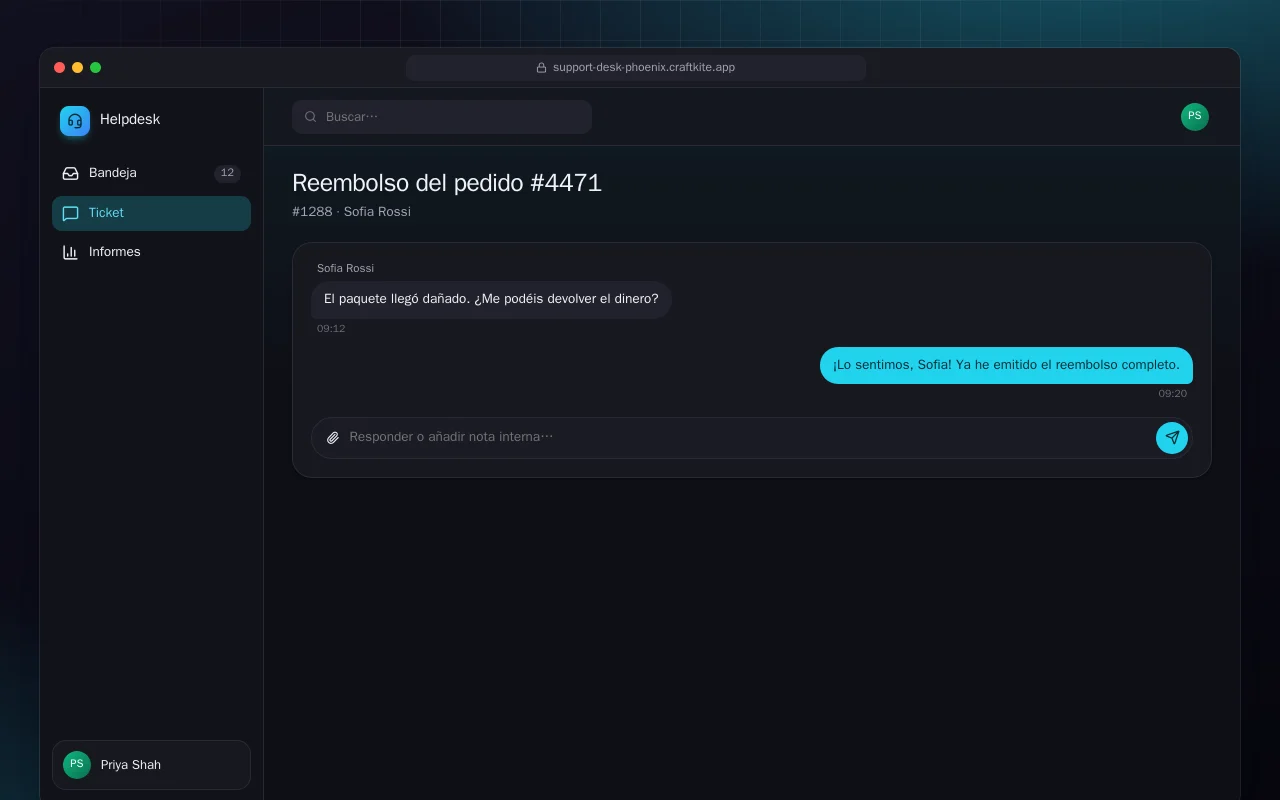Click the lock icon in address bar

click(541, 68)
